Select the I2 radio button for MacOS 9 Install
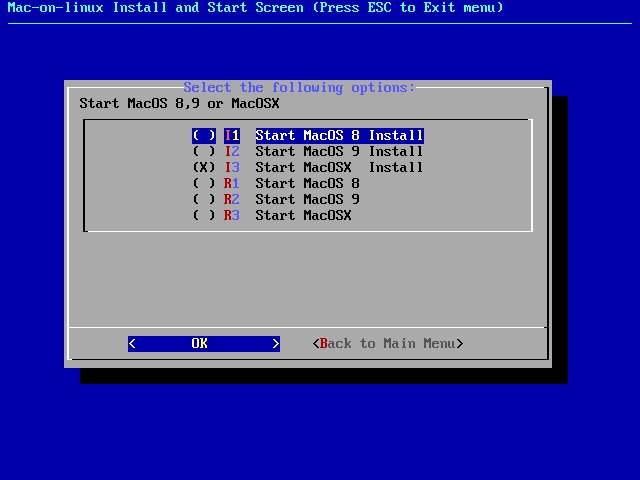The width and height of the screenshot is (640, 480). pos(204,151)
